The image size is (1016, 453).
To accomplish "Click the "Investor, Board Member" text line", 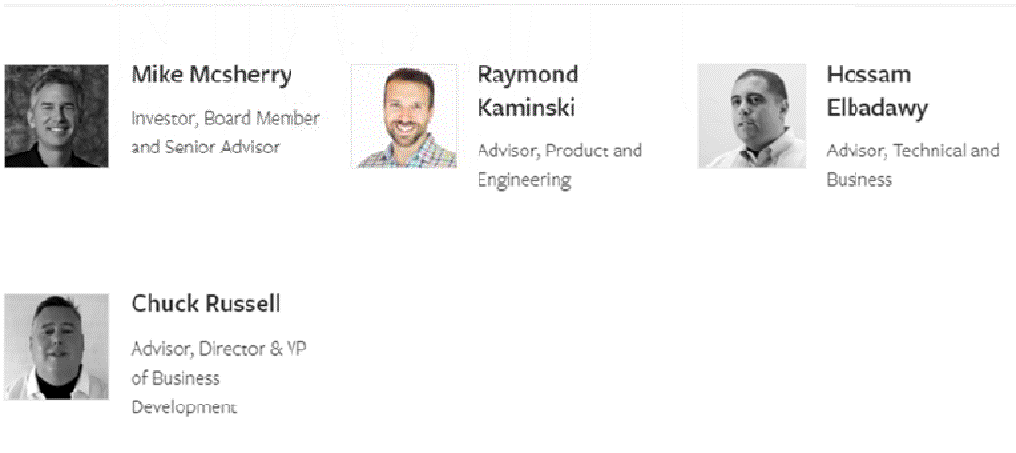I will pos(225,118).
